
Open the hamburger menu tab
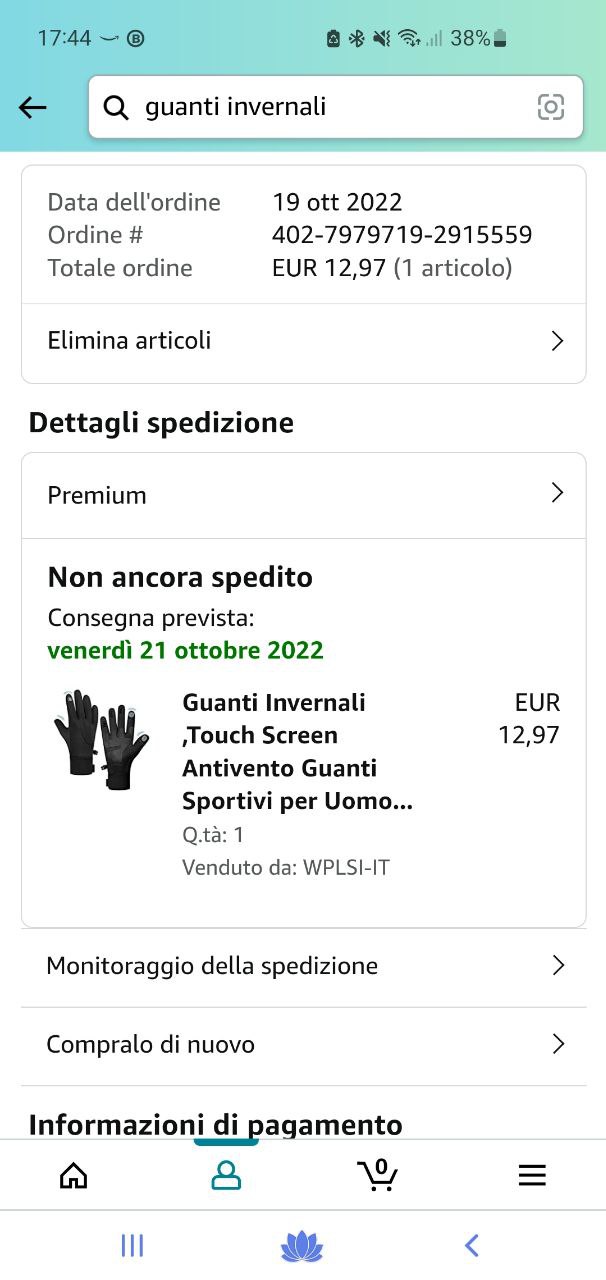[532, 1175]
